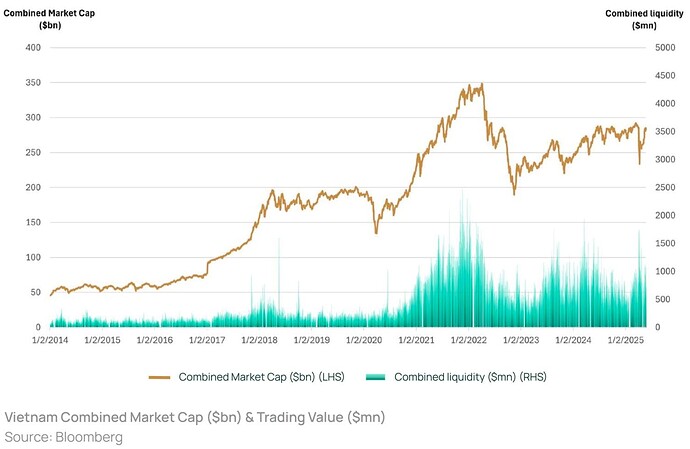This screenshot has width=690, height=449.
Task: Select the 1/2/2025 date label
Action: 624,340
